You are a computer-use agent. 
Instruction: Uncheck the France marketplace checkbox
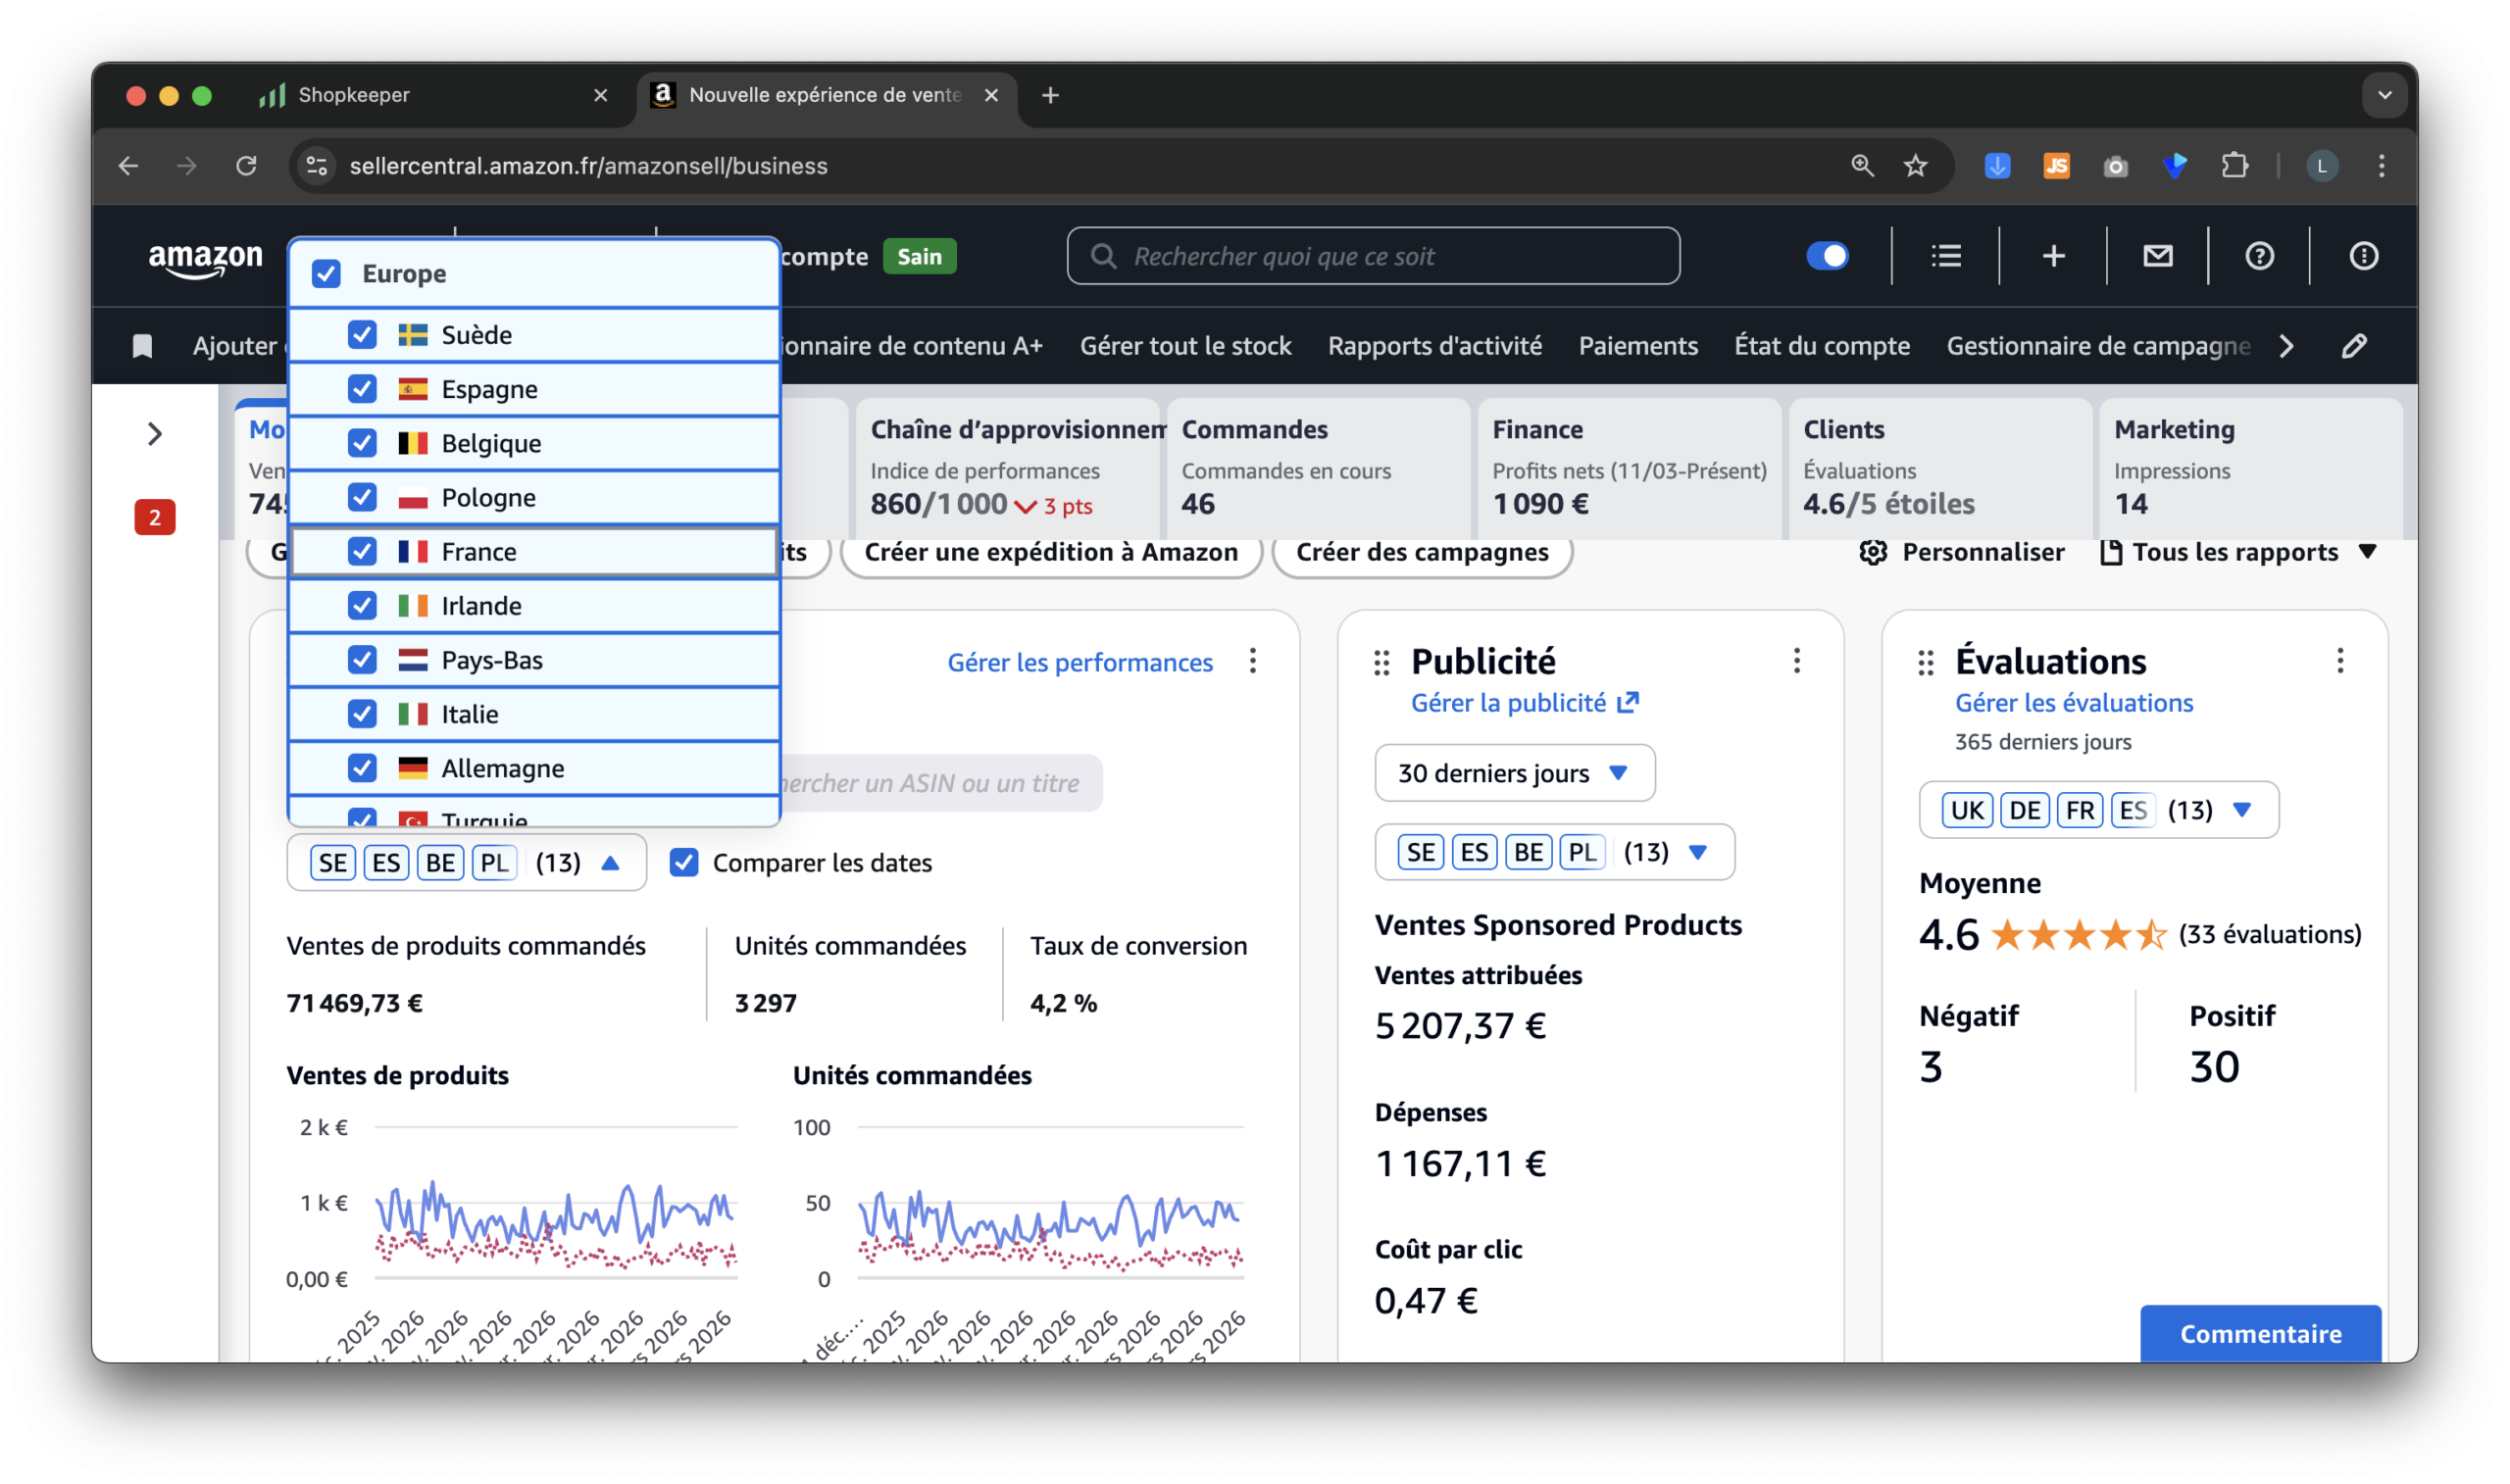coord(362,551)
